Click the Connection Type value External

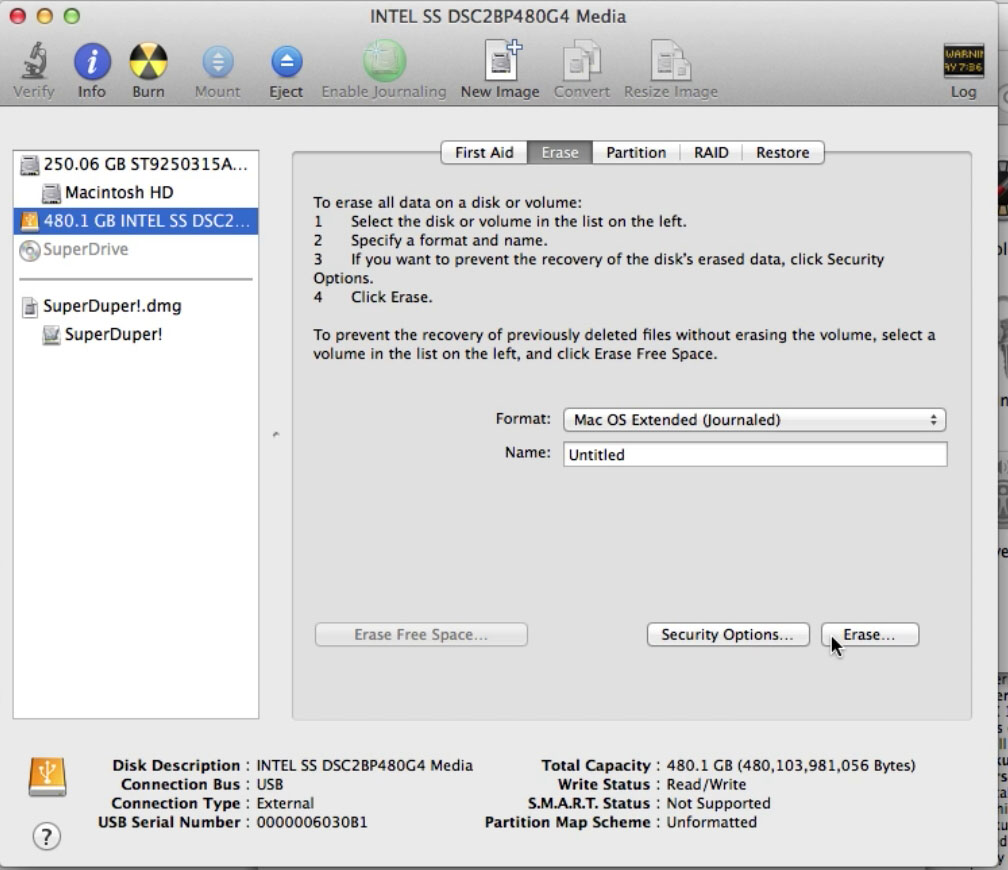285,803
